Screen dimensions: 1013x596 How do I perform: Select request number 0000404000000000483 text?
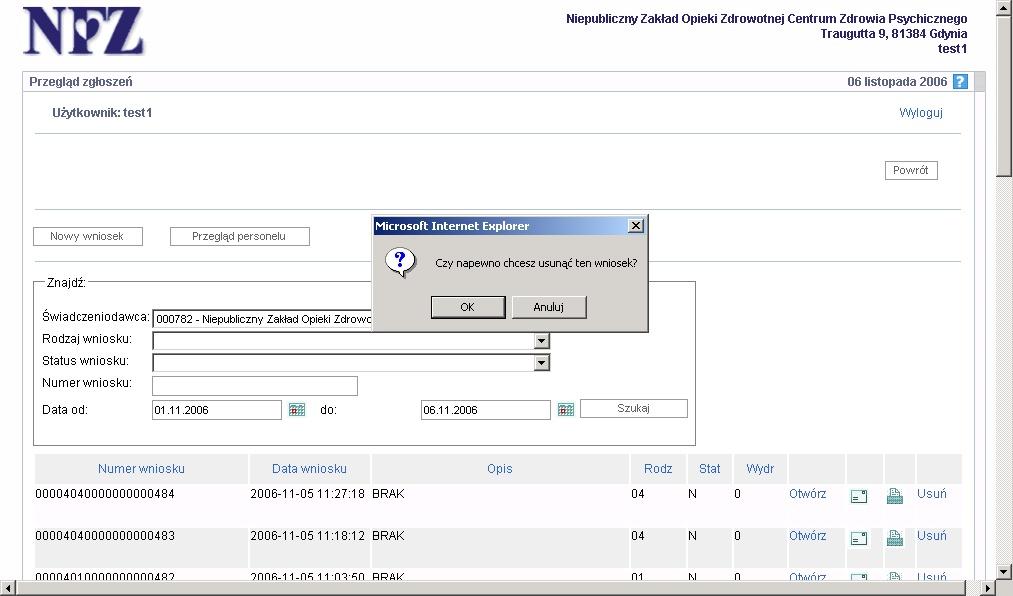[x=105, y=536]
